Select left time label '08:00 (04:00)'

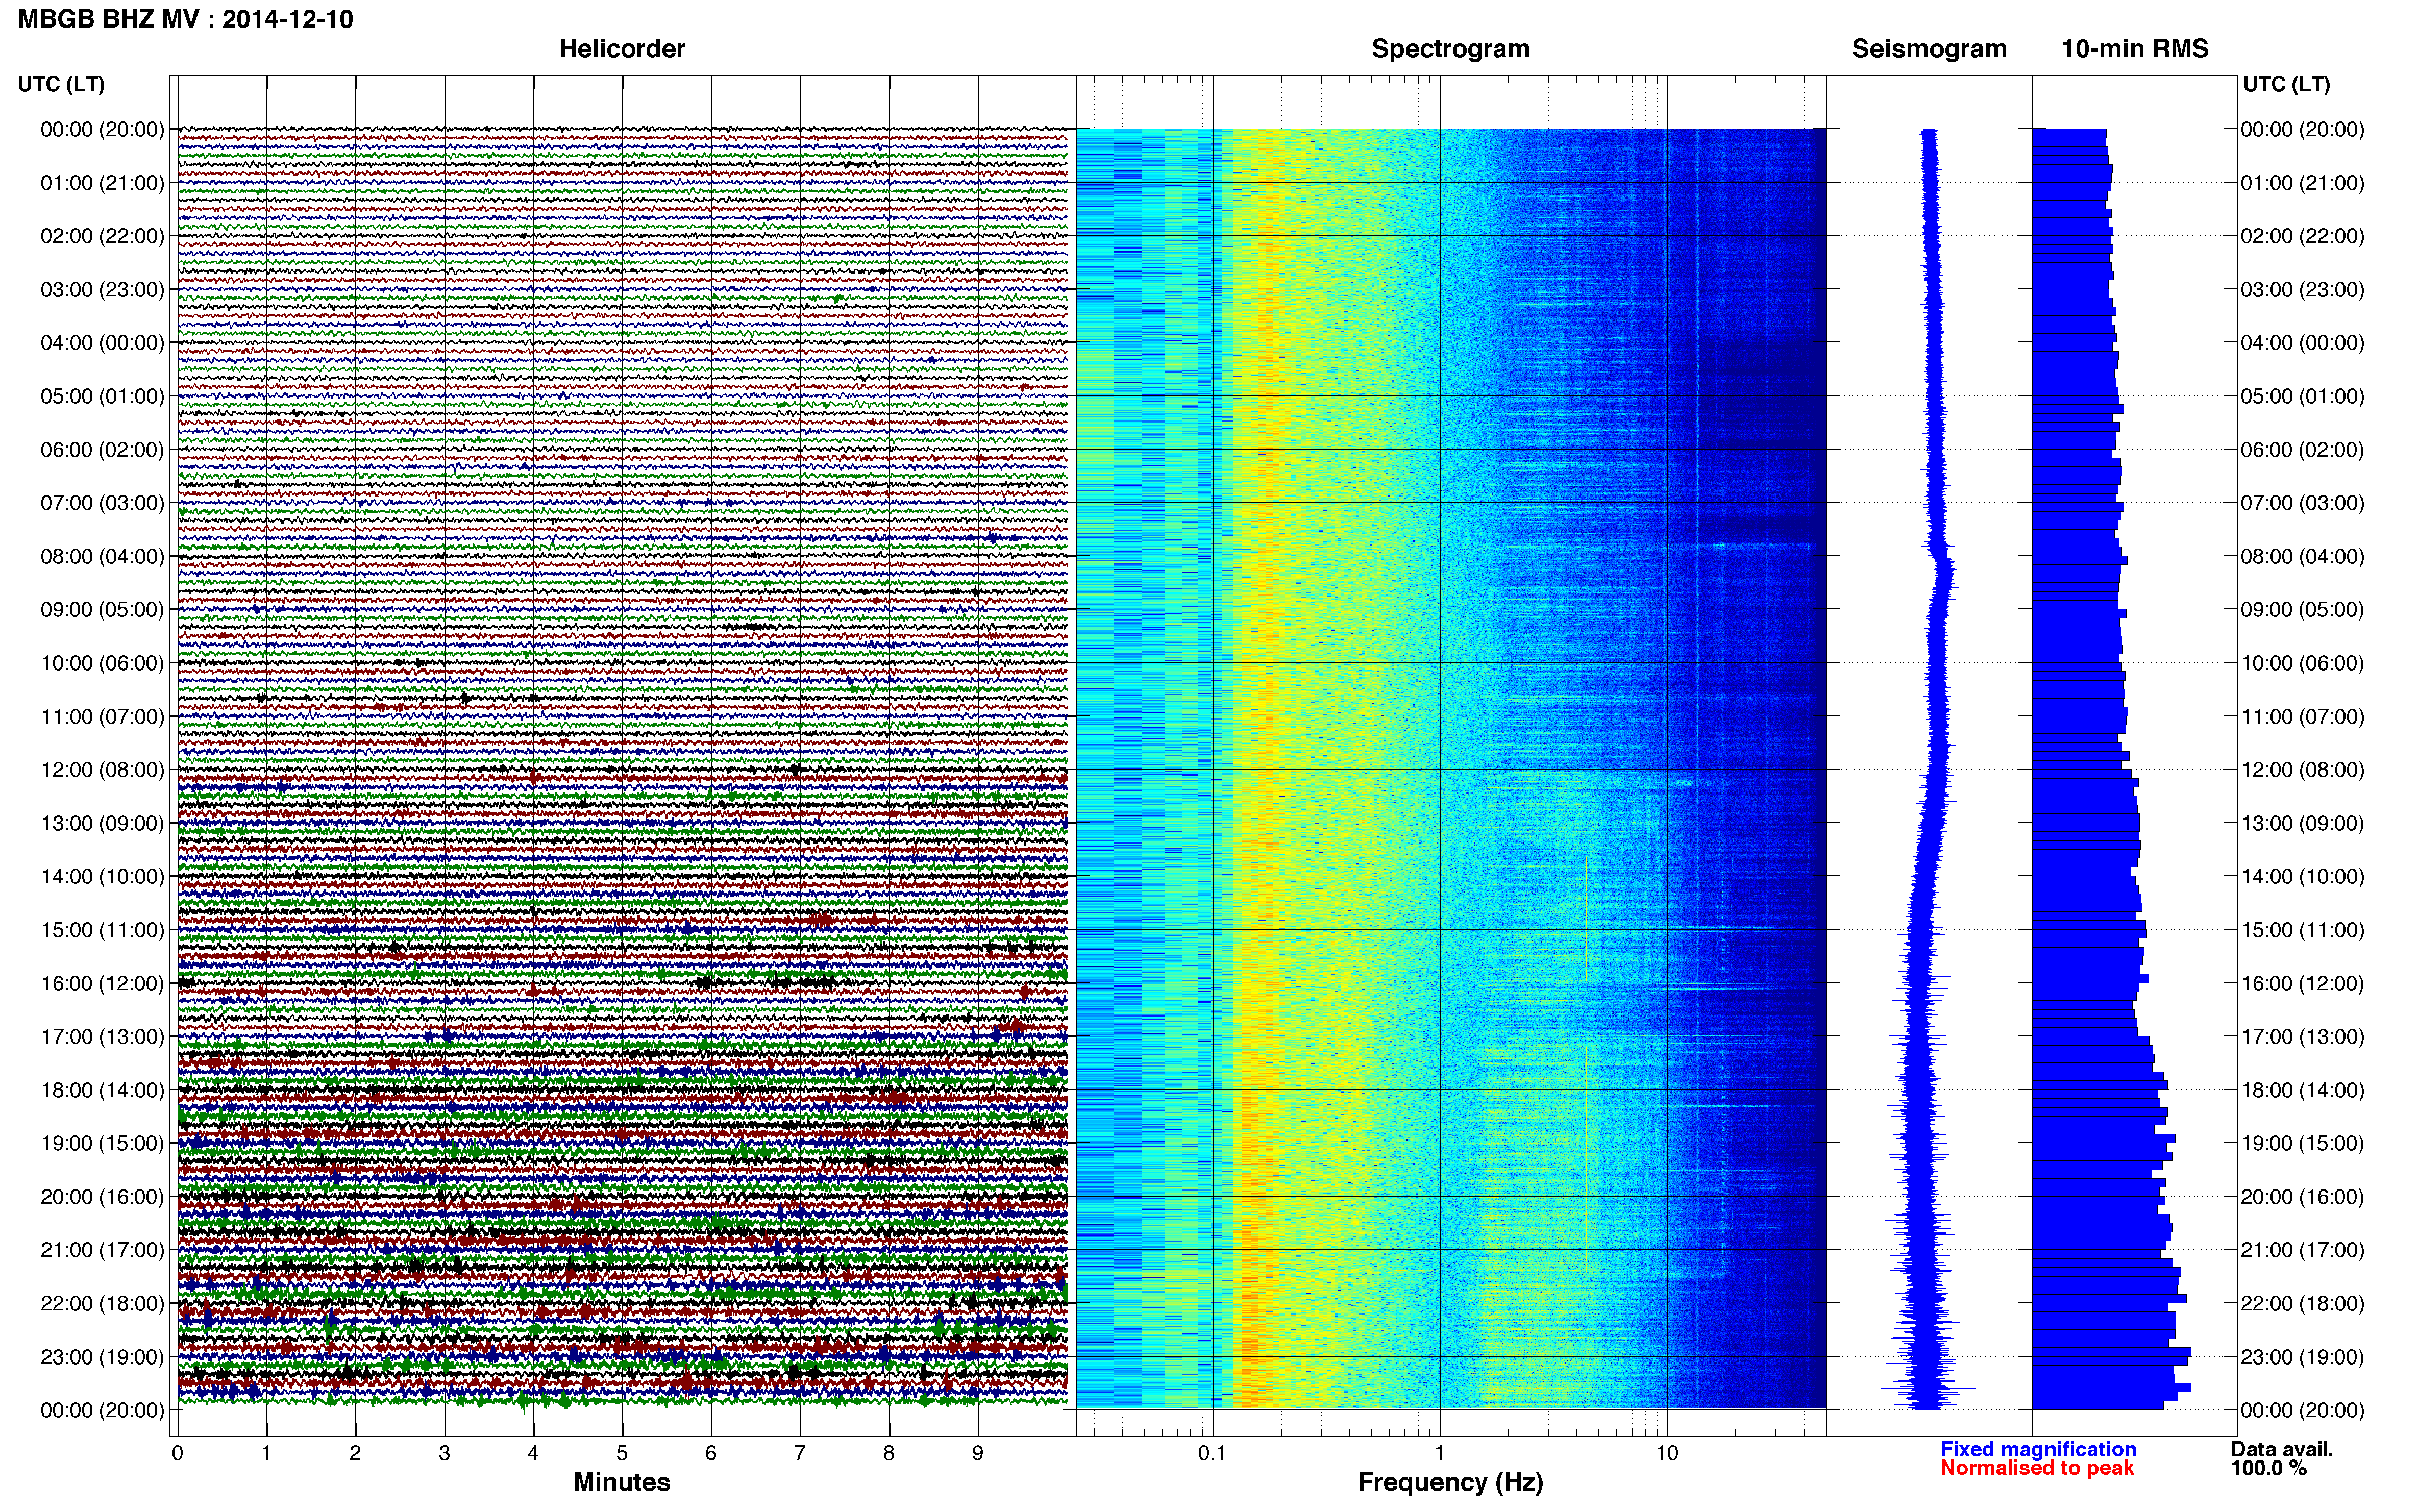pyautogui.click(x=102, y=556)
